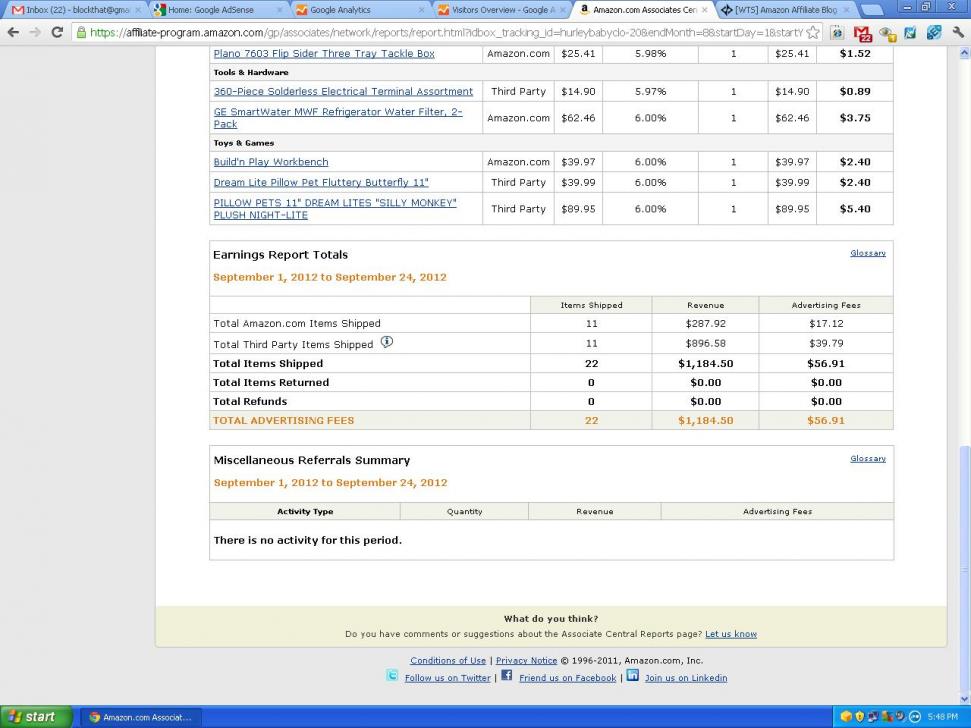
Task: Open the Dream Lite Pillow Pet Butterfly link
Action: coord(321,183)
